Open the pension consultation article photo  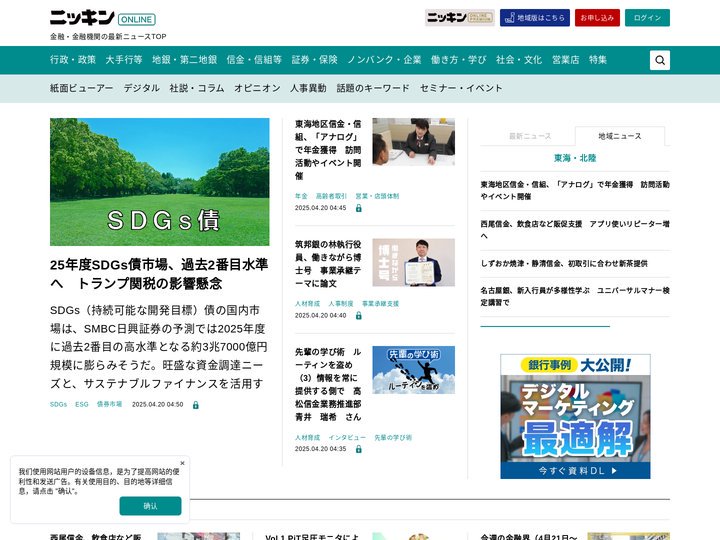click(413, 142)
